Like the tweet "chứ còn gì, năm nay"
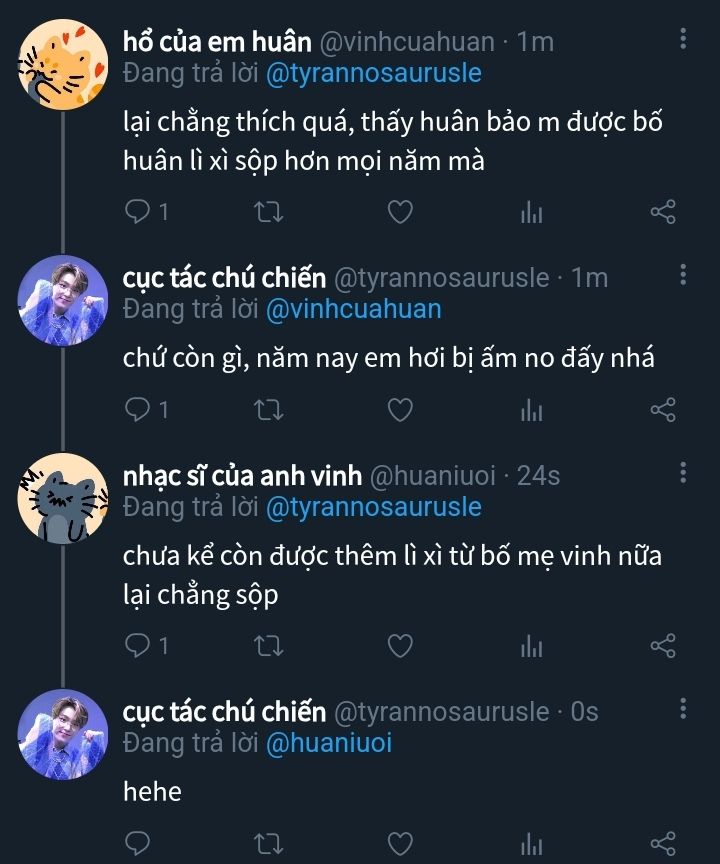Screen dimensions: 720x864 [400, 410]
